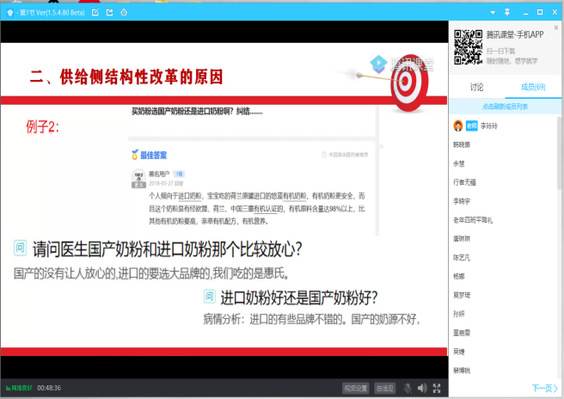Open the 自适应 display mode dropdown
564x399 pixels.
point(385,388)
